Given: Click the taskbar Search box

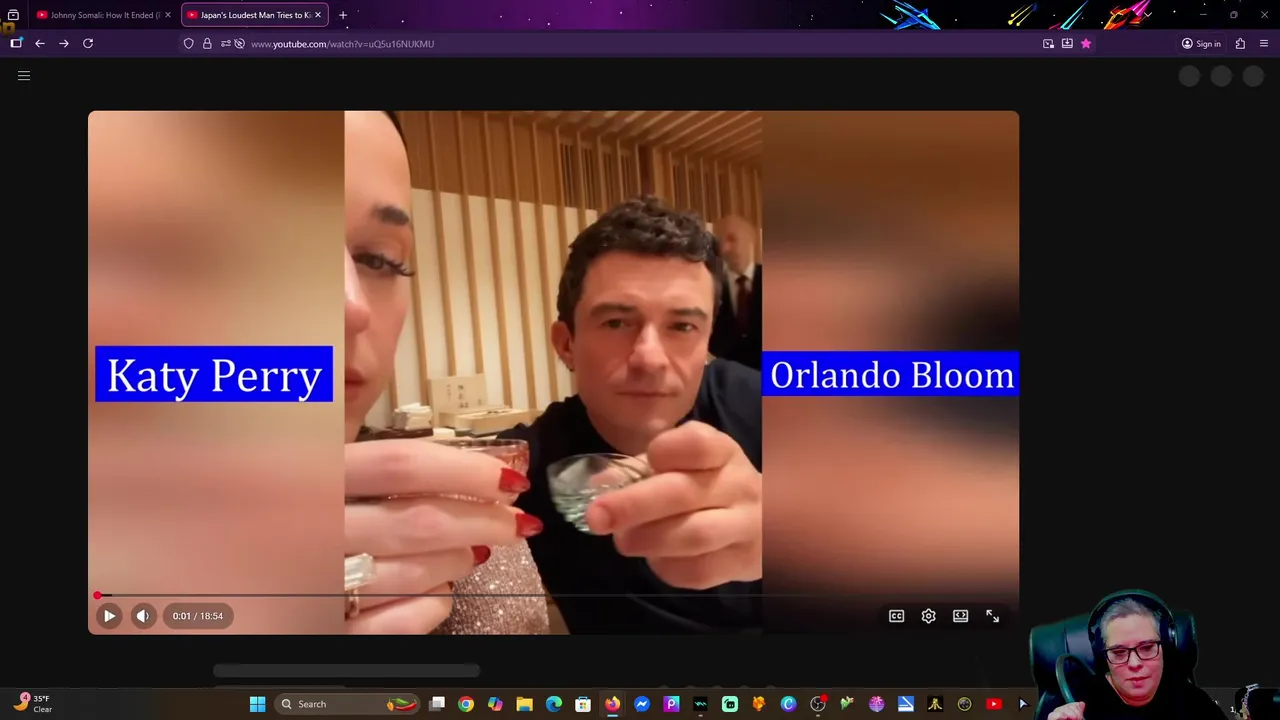Looking at the screenshot, I should tap(347, 704).
